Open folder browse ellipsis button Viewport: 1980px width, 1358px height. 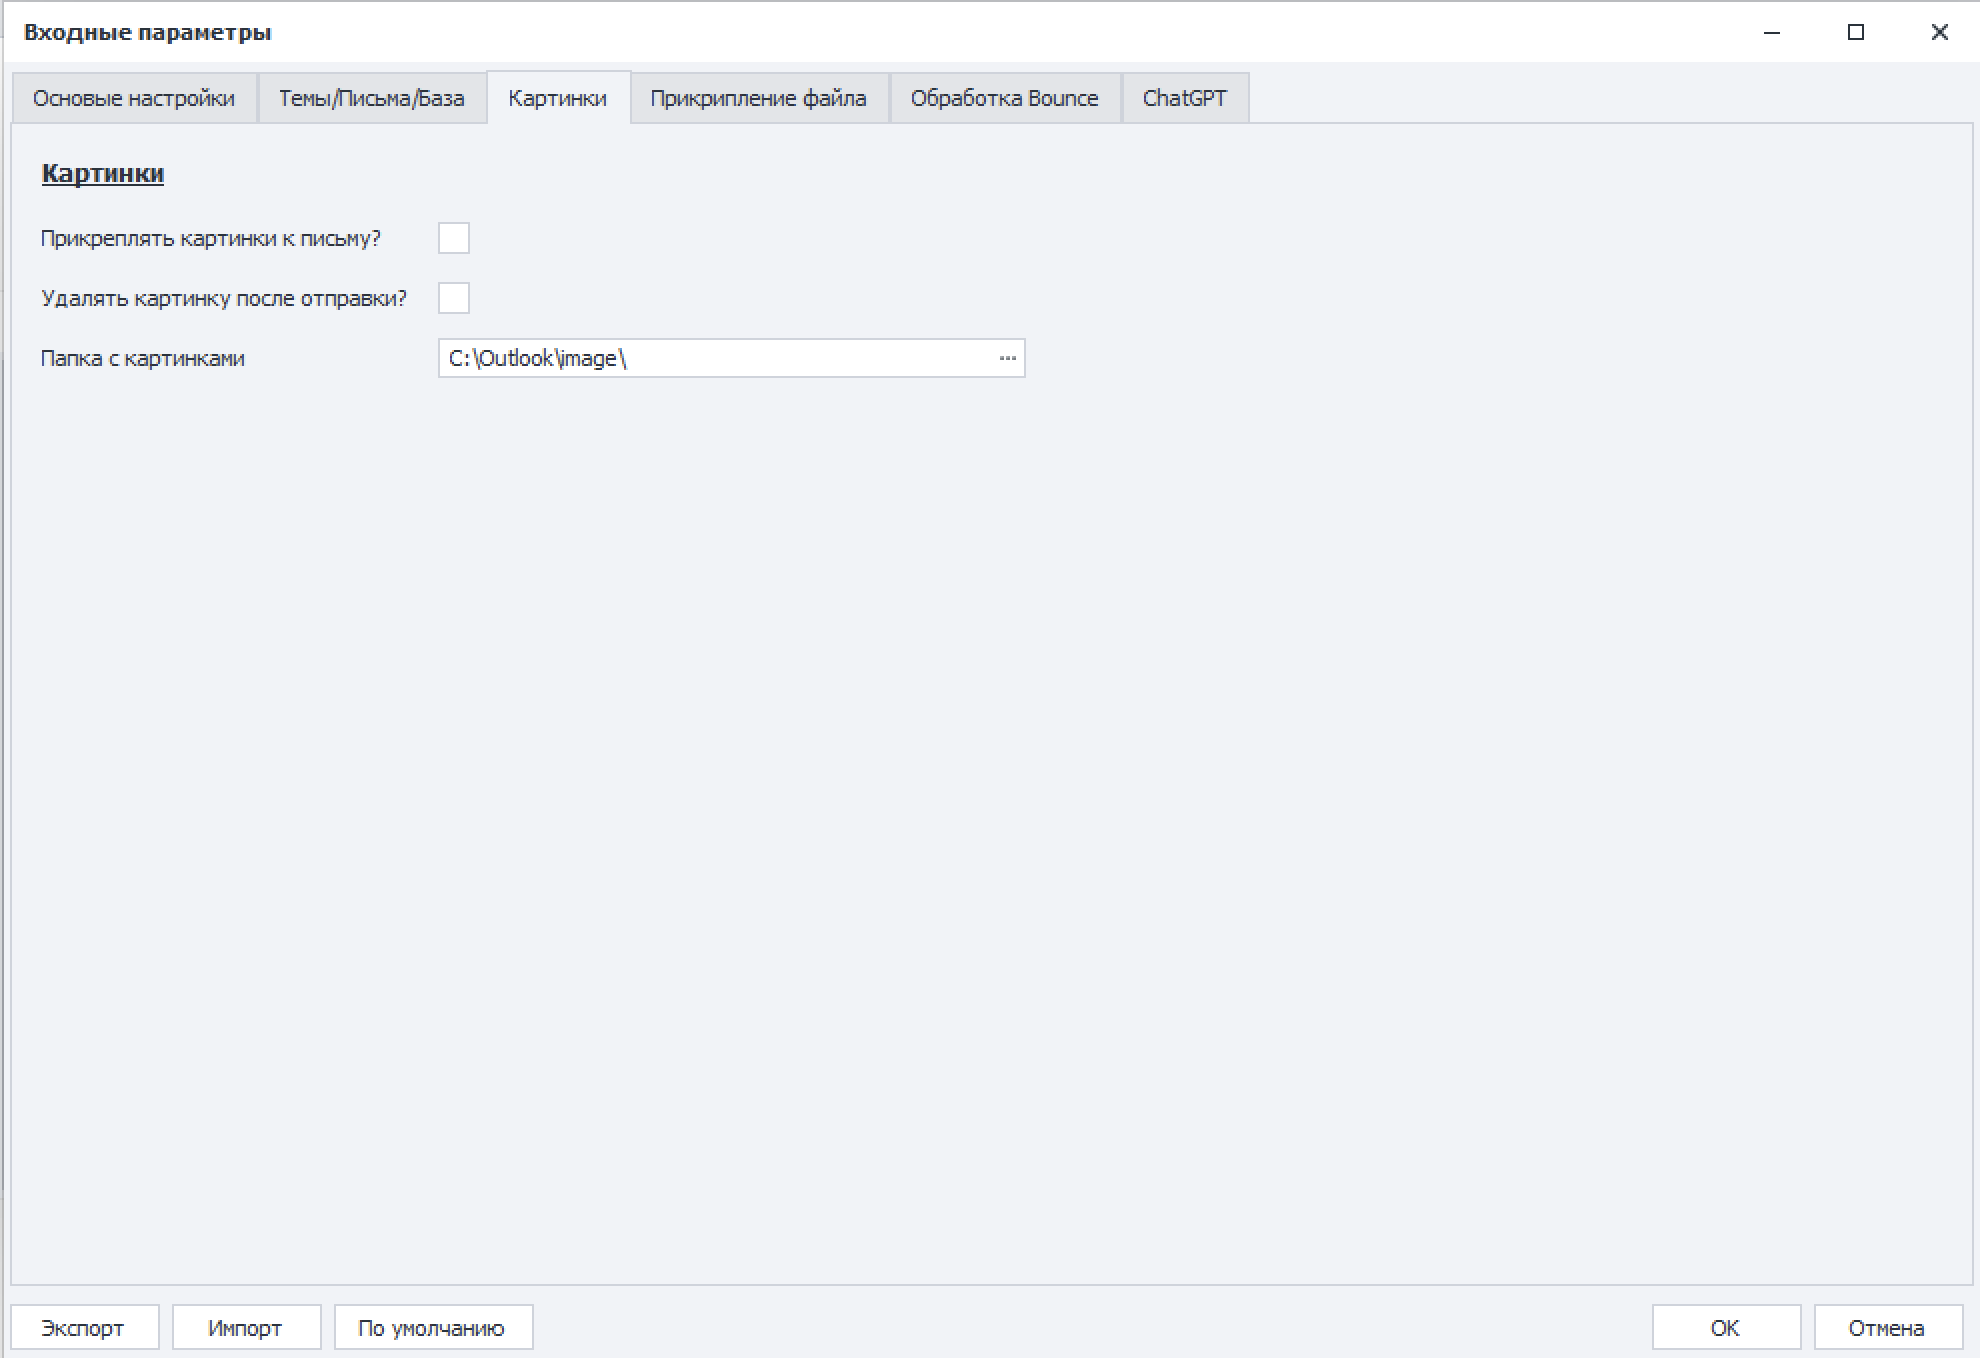(x=1007, y=358)
